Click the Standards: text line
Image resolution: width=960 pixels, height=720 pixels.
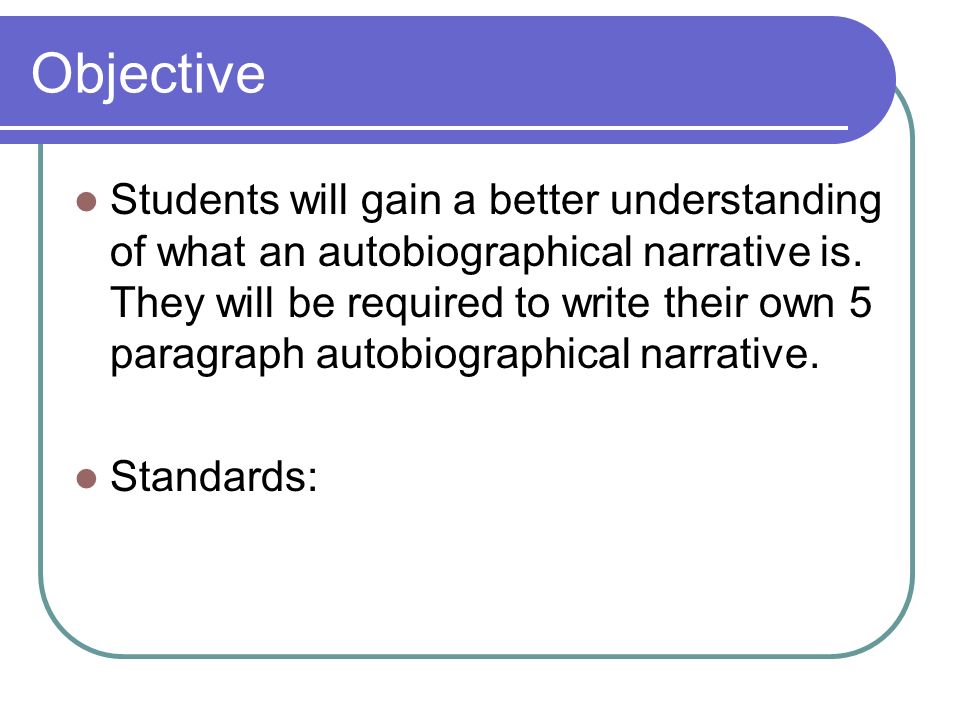pyautogui.click(x=214, y=476)
